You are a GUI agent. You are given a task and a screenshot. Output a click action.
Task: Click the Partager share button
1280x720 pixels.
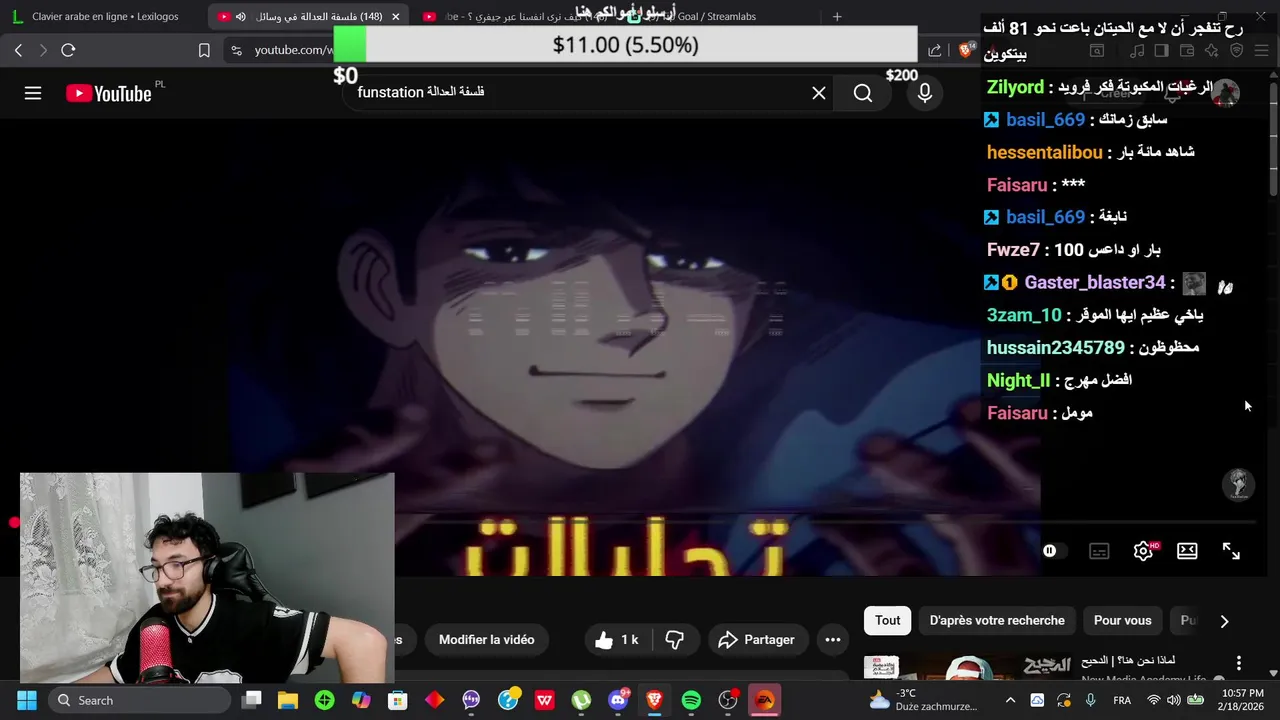[756, 640]
